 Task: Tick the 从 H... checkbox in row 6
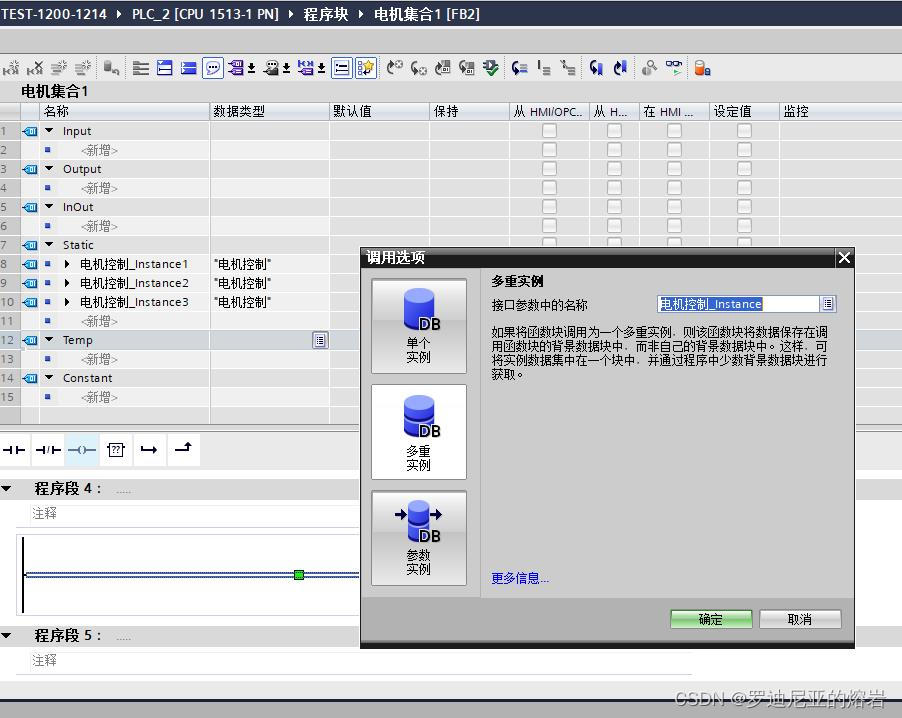tap(614, 226)
